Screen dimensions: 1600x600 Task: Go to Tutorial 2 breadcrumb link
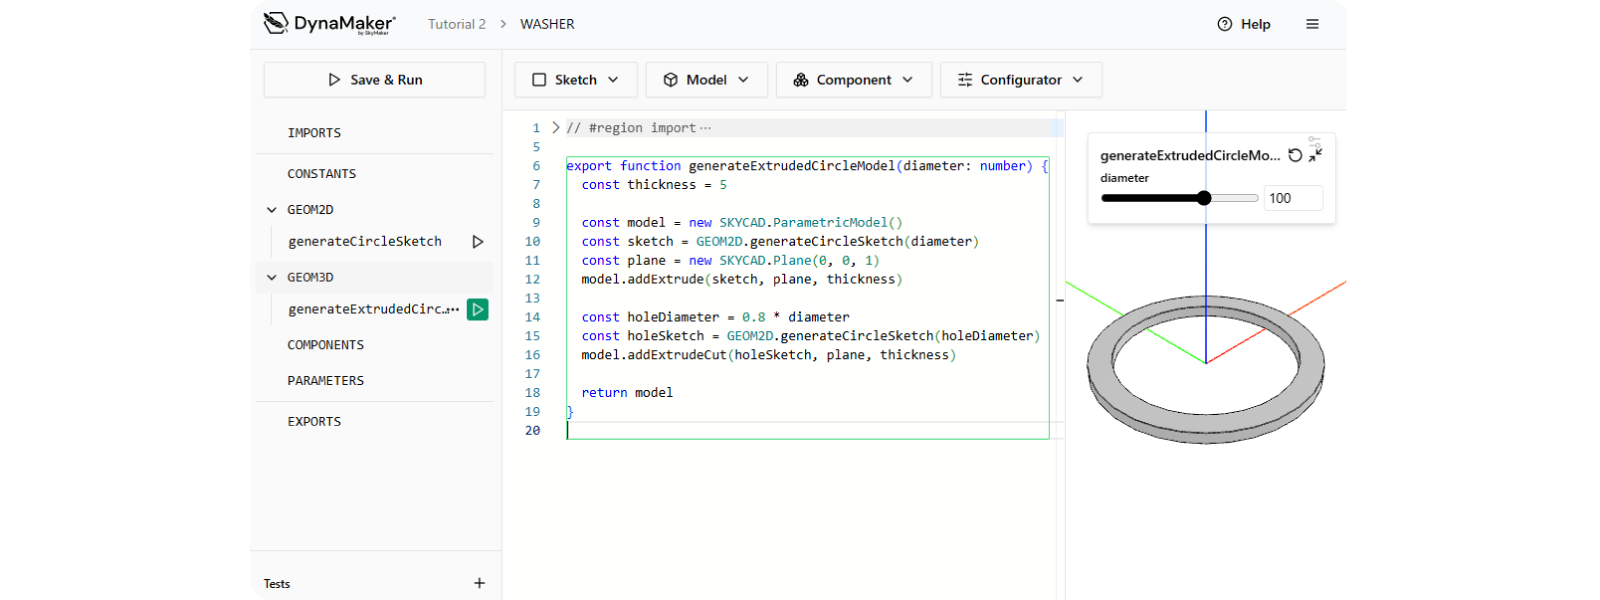[x=457, y=24]
